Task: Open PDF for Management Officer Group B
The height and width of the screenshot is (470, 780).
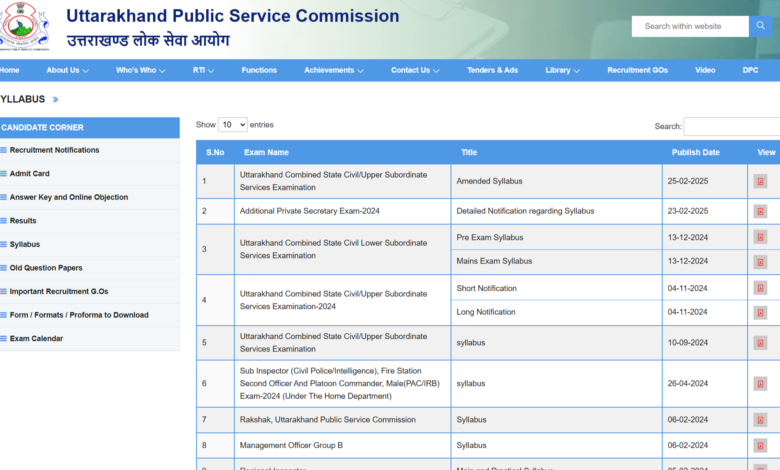Action: [760, 445]
